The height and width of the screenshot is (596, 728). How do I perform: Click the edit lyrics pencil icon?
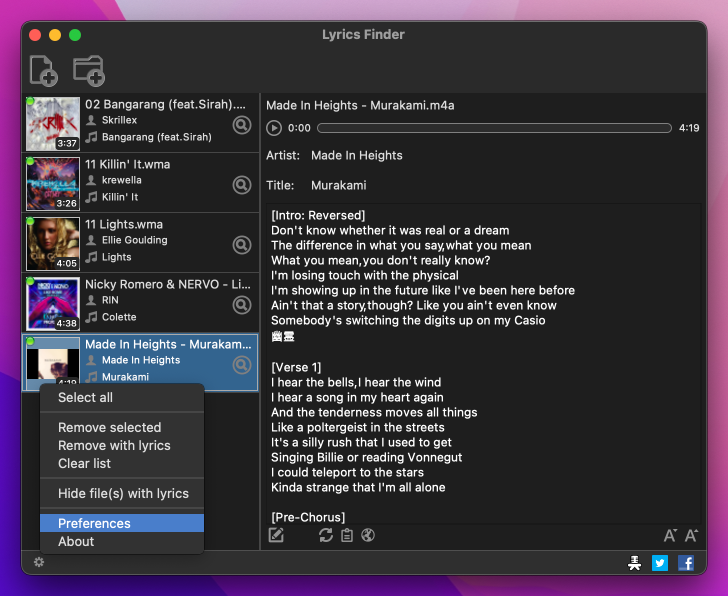(276, 535)
